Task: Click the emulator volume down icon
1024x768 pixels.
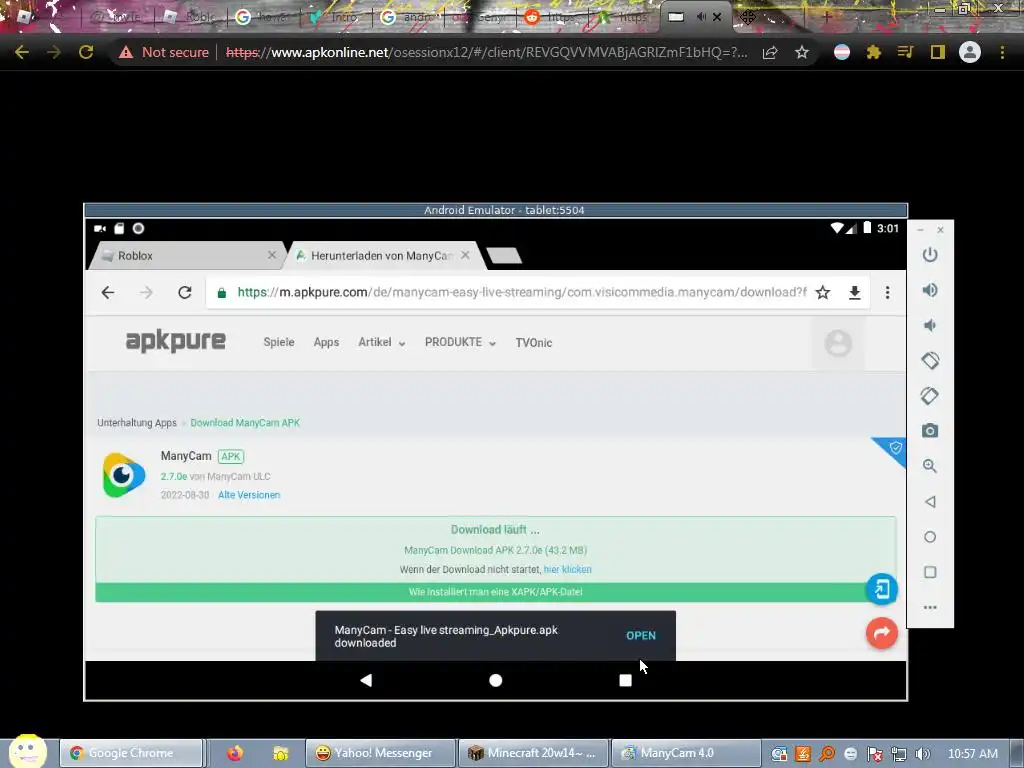Action: 930,325
